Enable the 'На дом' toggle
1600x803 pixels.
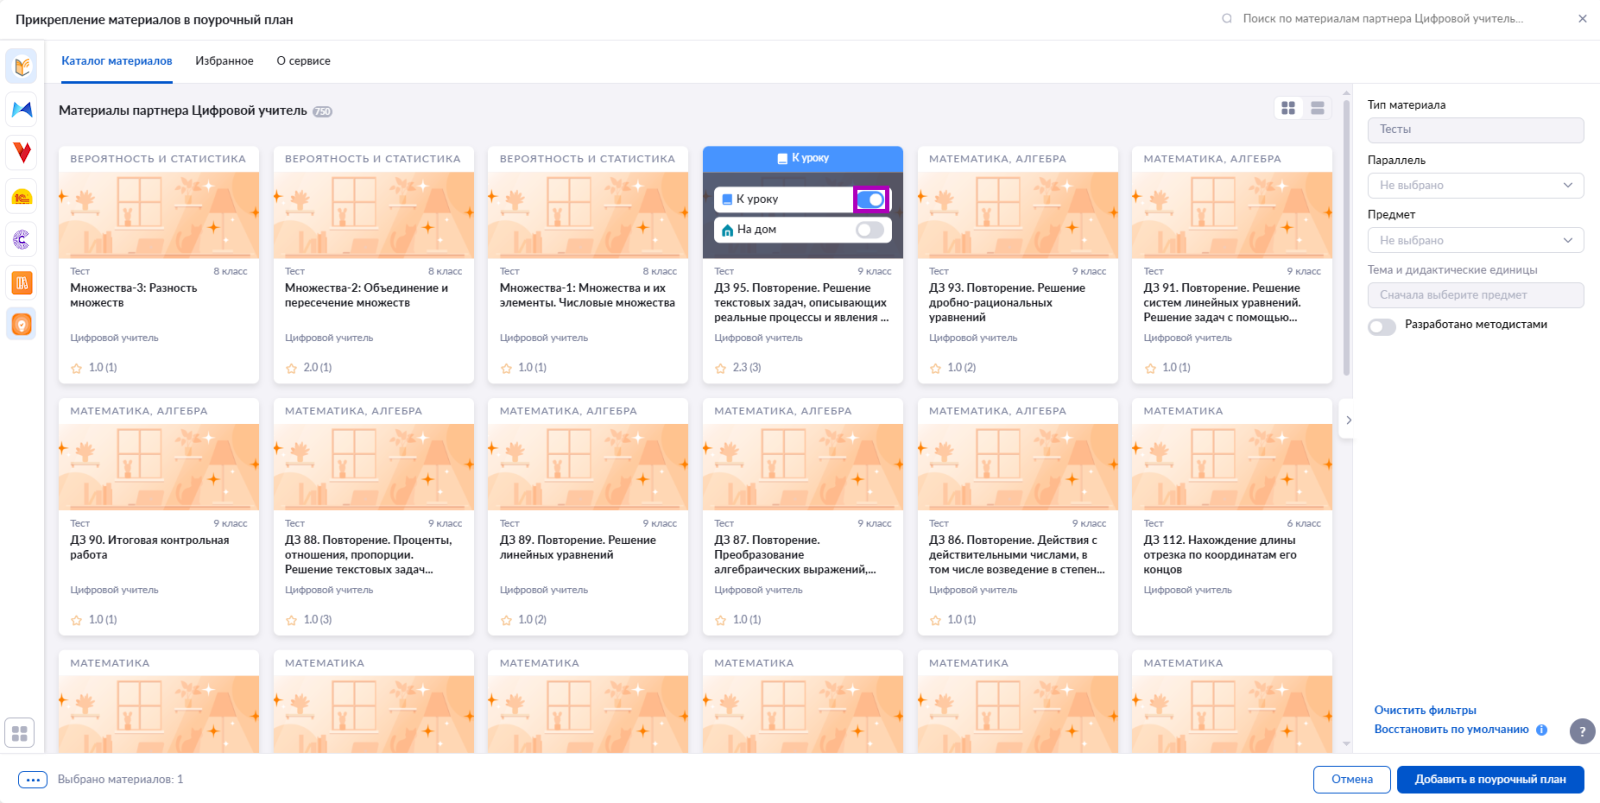(870, 230)
